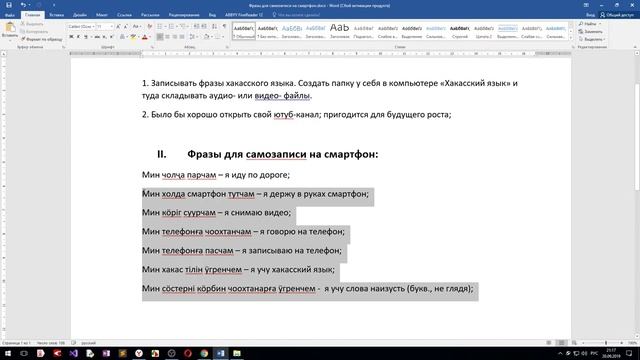Open line spacing options
This screenshot has height=360, width=640.
(193, 37)
